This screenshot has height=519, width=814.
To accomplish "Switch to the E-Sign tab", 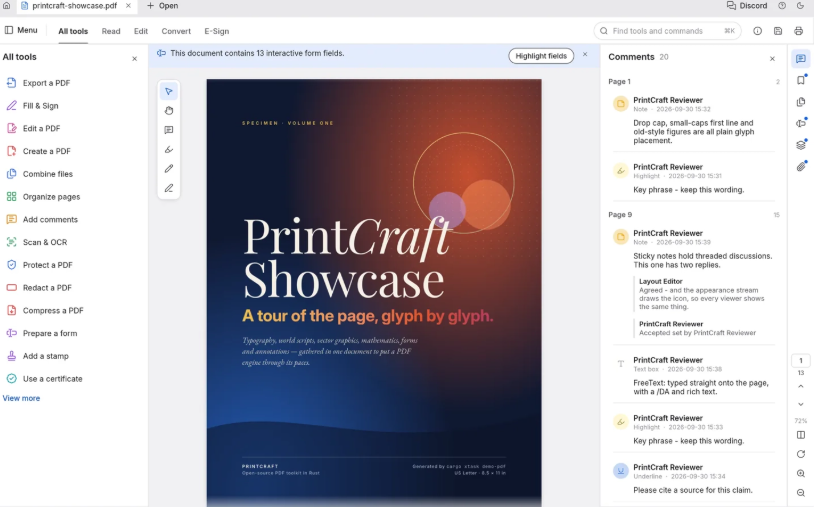I will coord(216,31).
